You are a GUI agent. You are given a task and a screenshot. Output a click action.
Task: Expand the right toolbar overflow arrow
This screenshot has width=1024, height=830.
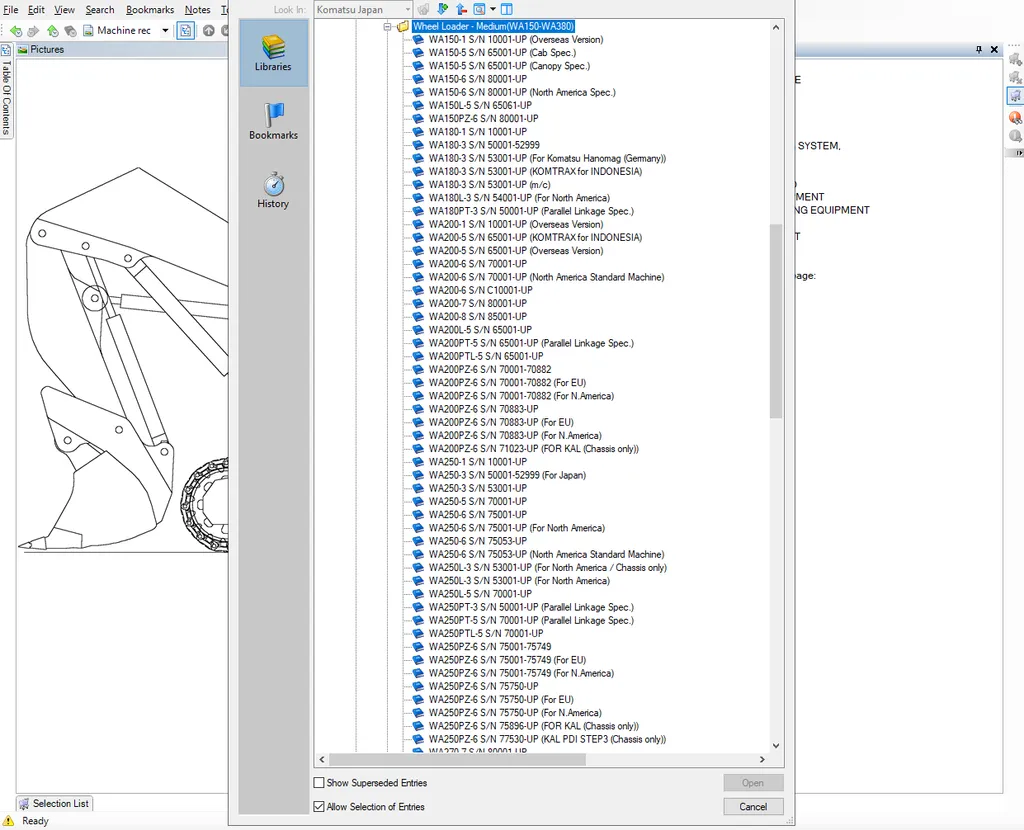1019,152
